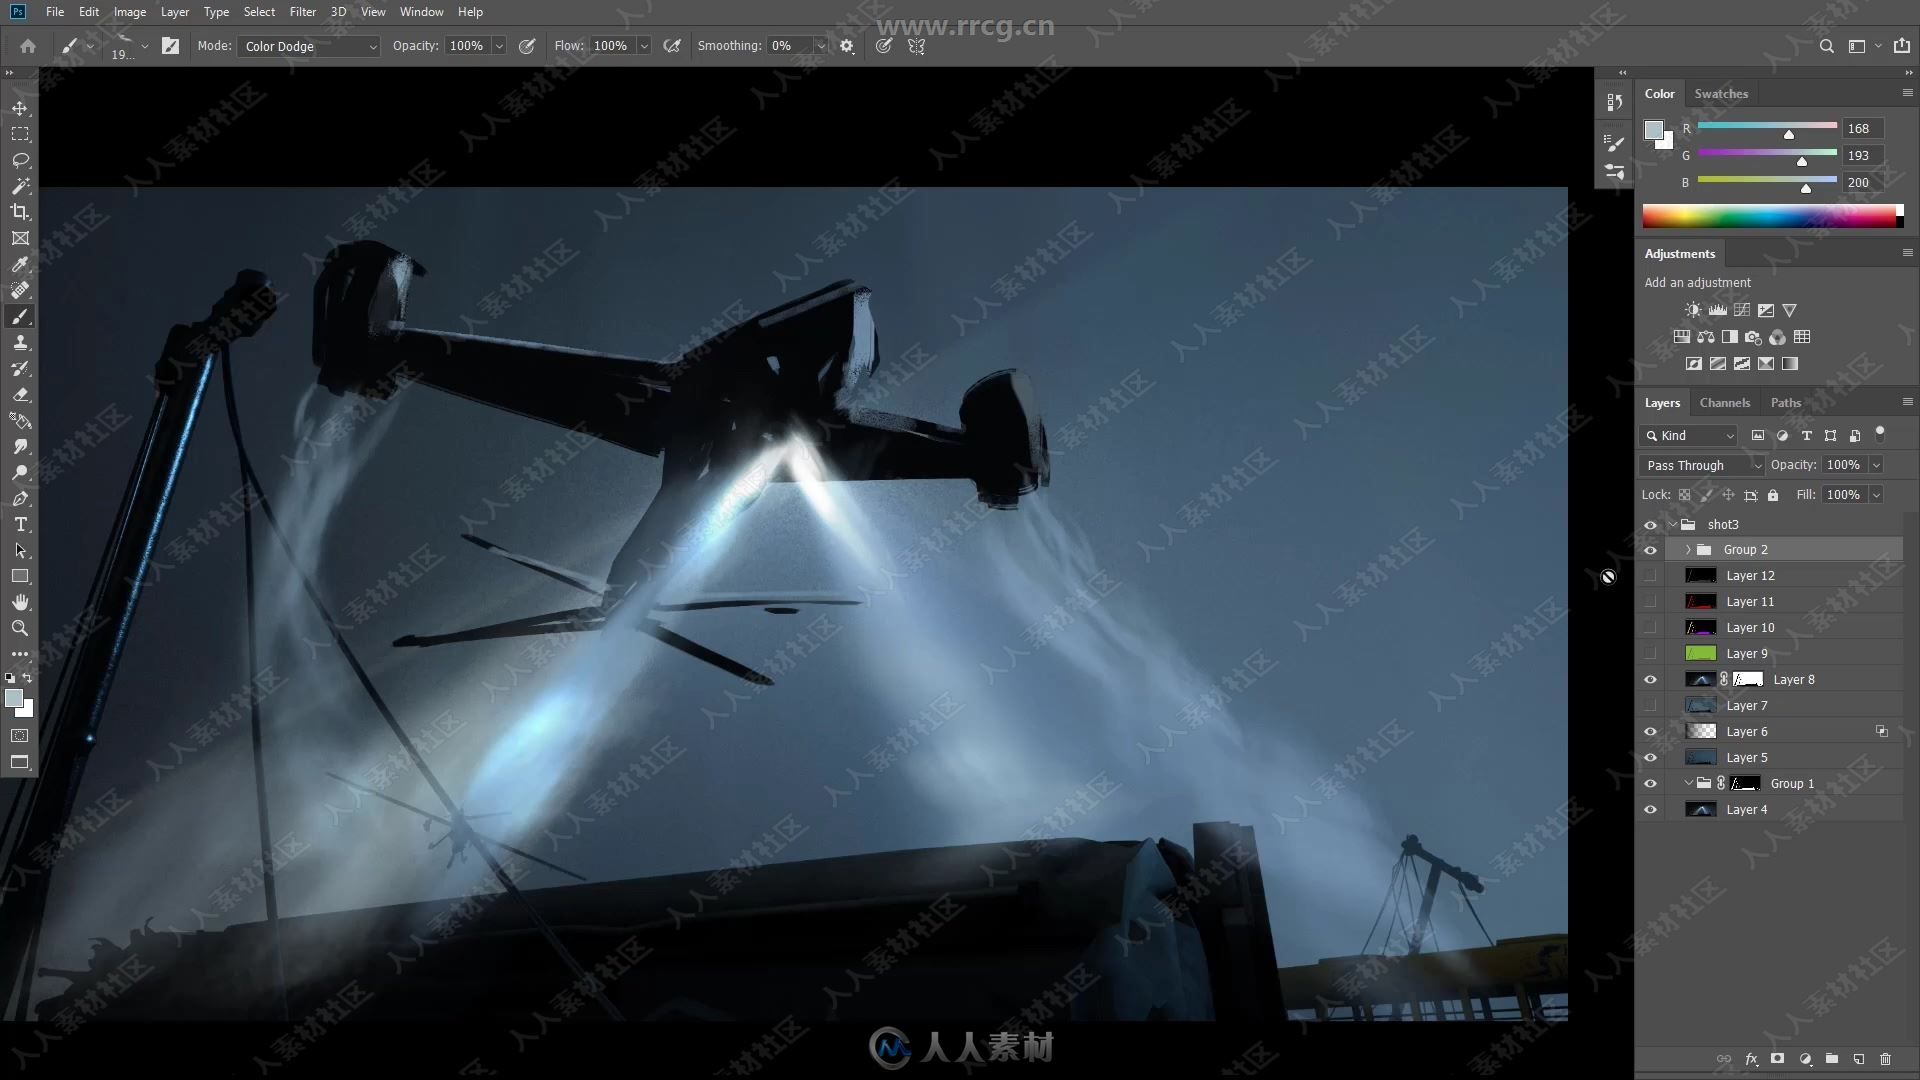Open the Smoothing value dropdown
The height and width of the screenshot is (1080, 1920).
point(821,46)
